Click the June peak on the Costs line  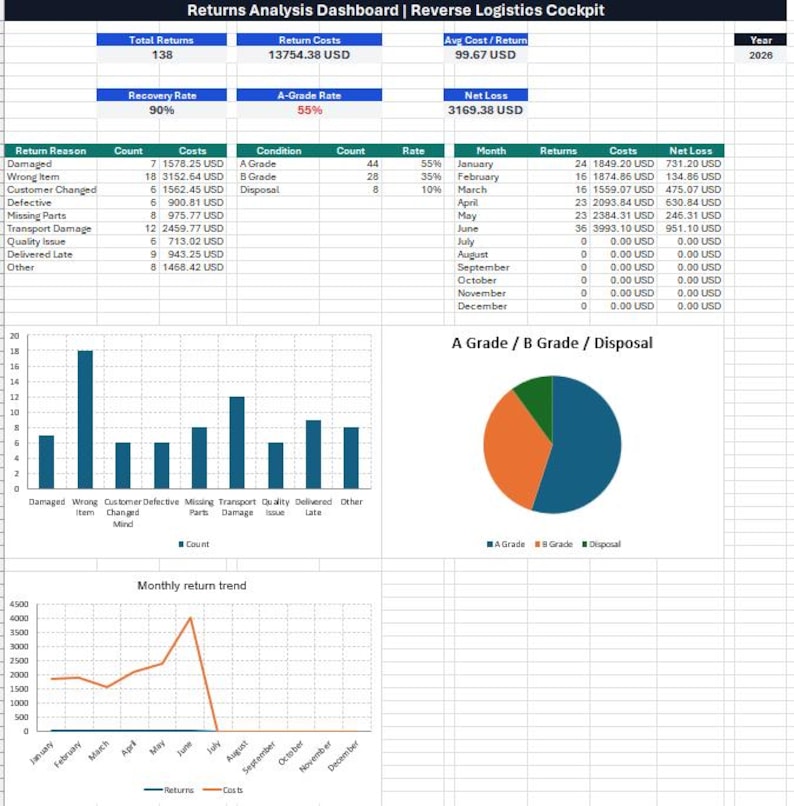coord(191,618)
